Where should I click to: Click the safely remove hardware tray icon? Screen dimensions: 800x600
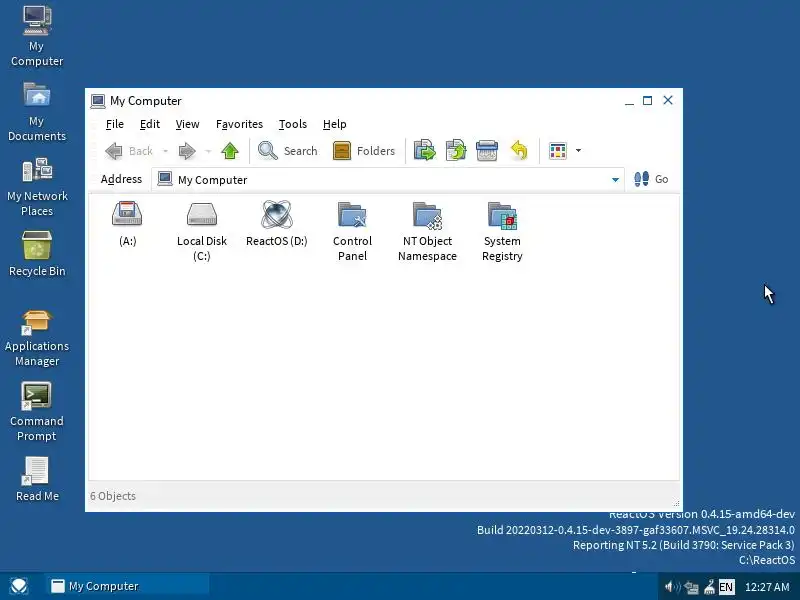tap(709, 587)
